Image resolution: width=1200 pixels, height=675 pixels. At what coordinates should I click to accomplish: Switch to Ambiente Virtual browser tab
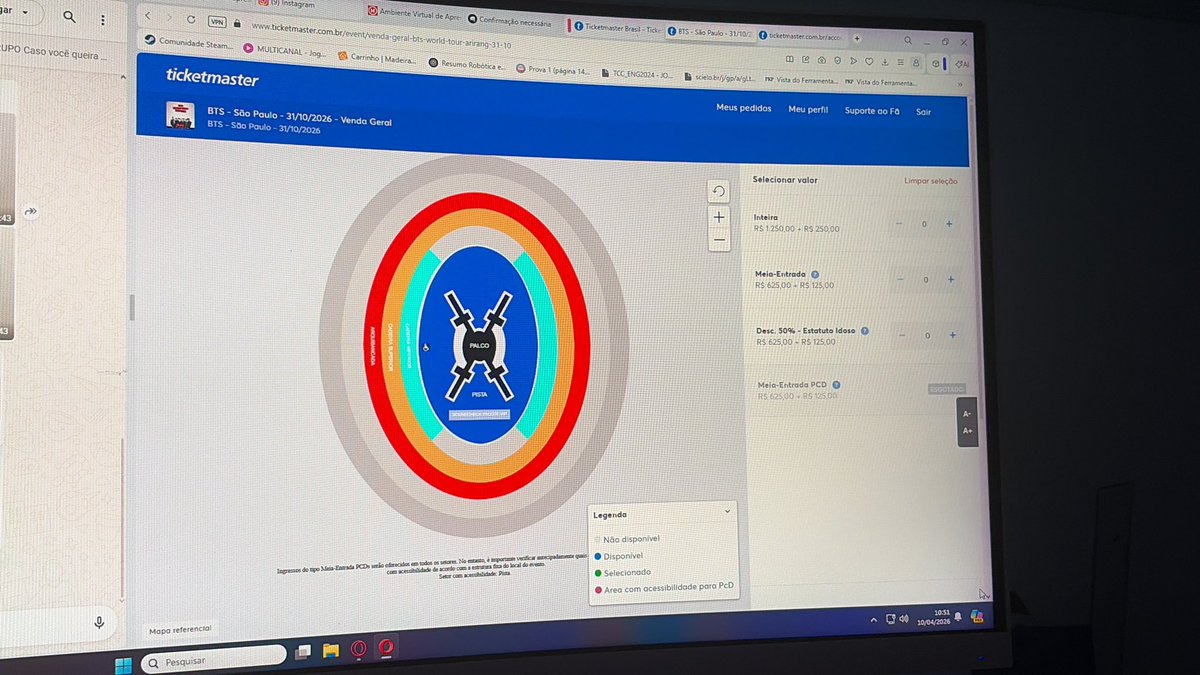tap(412, 12)
